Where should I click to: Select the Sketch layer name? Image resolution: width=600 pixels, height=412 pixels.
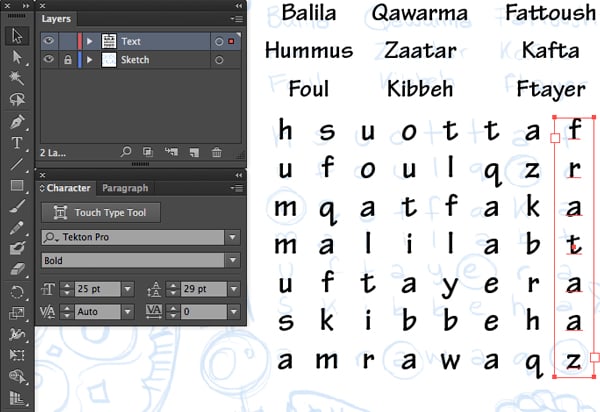pyautogui.click(x=135, y=60)
